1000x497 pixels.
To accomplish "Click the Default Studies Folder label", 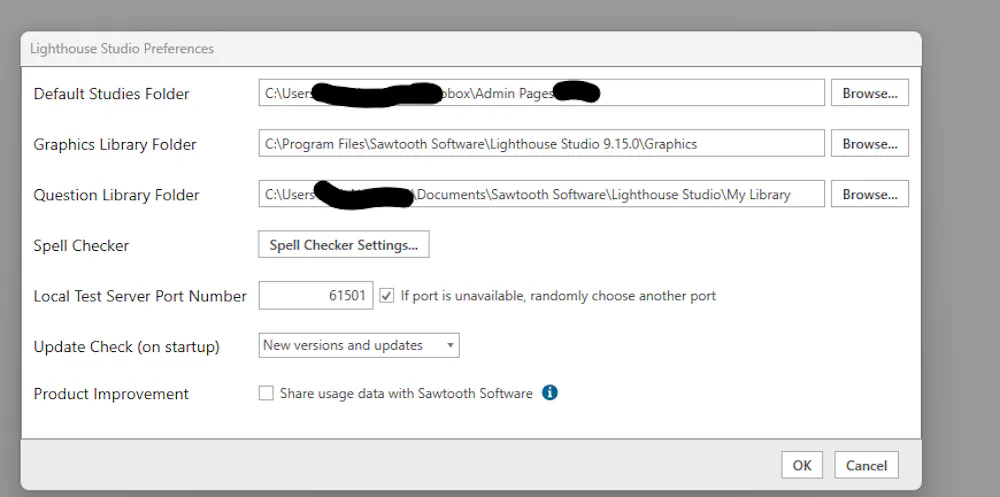I will (x=112, y=94).
